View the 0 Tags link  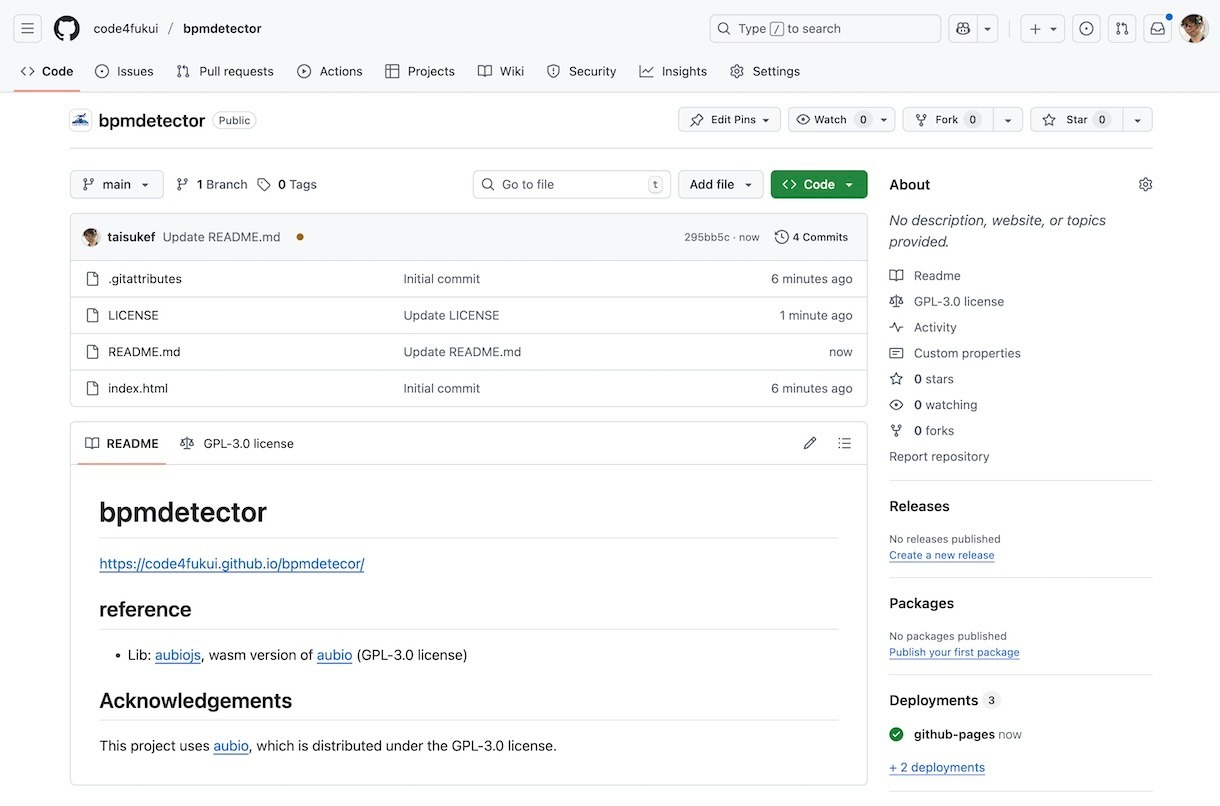click(287, 184)
